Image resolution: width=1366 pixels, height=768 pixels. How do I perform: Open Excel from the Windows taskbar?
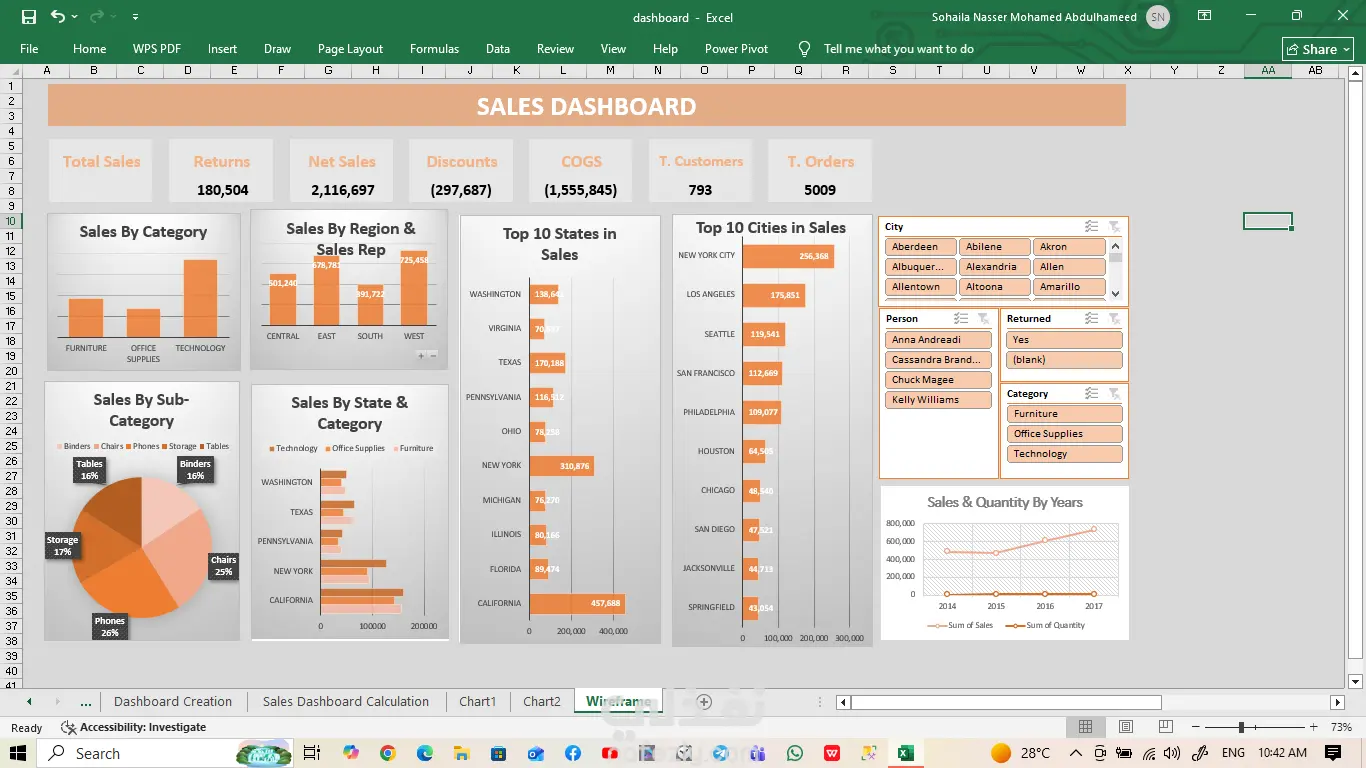pyautogui.click(x=906, y=753)
